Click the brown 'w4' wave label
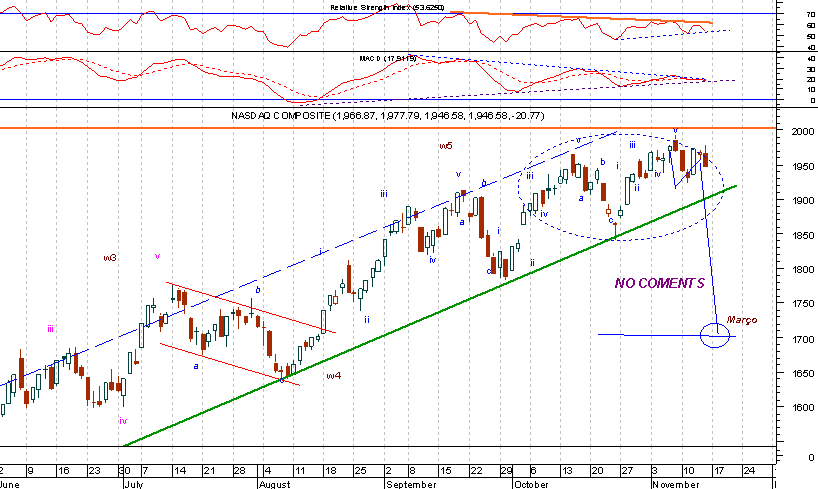The width and height of the screenshot is (818, 489). (333, 375)
